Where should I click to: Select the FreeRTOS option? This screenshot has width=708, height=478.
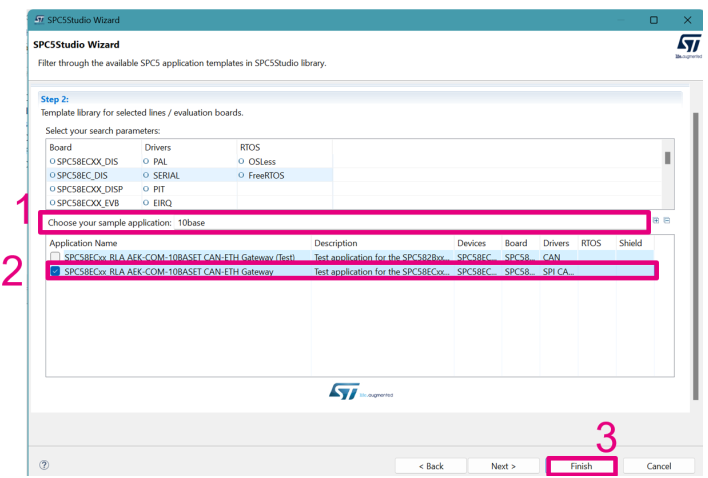tap(261, 175)
